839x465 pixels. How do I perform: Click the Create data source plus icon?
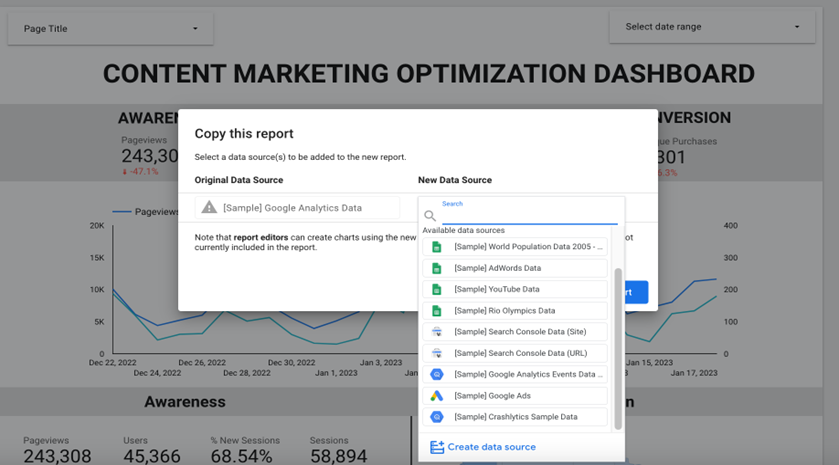coord(436,447)
